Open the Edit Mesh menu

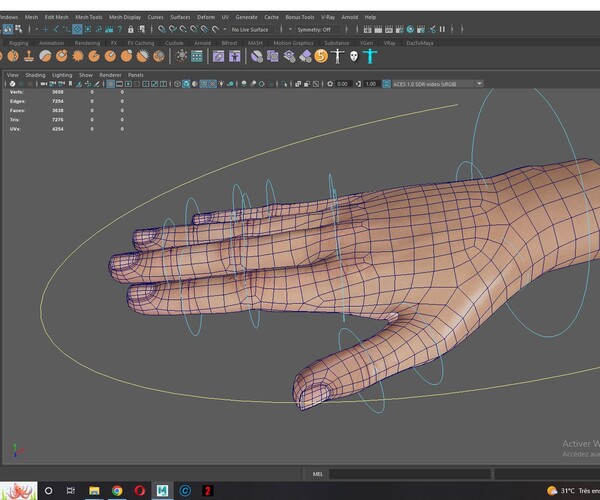[x=57, y=17]
